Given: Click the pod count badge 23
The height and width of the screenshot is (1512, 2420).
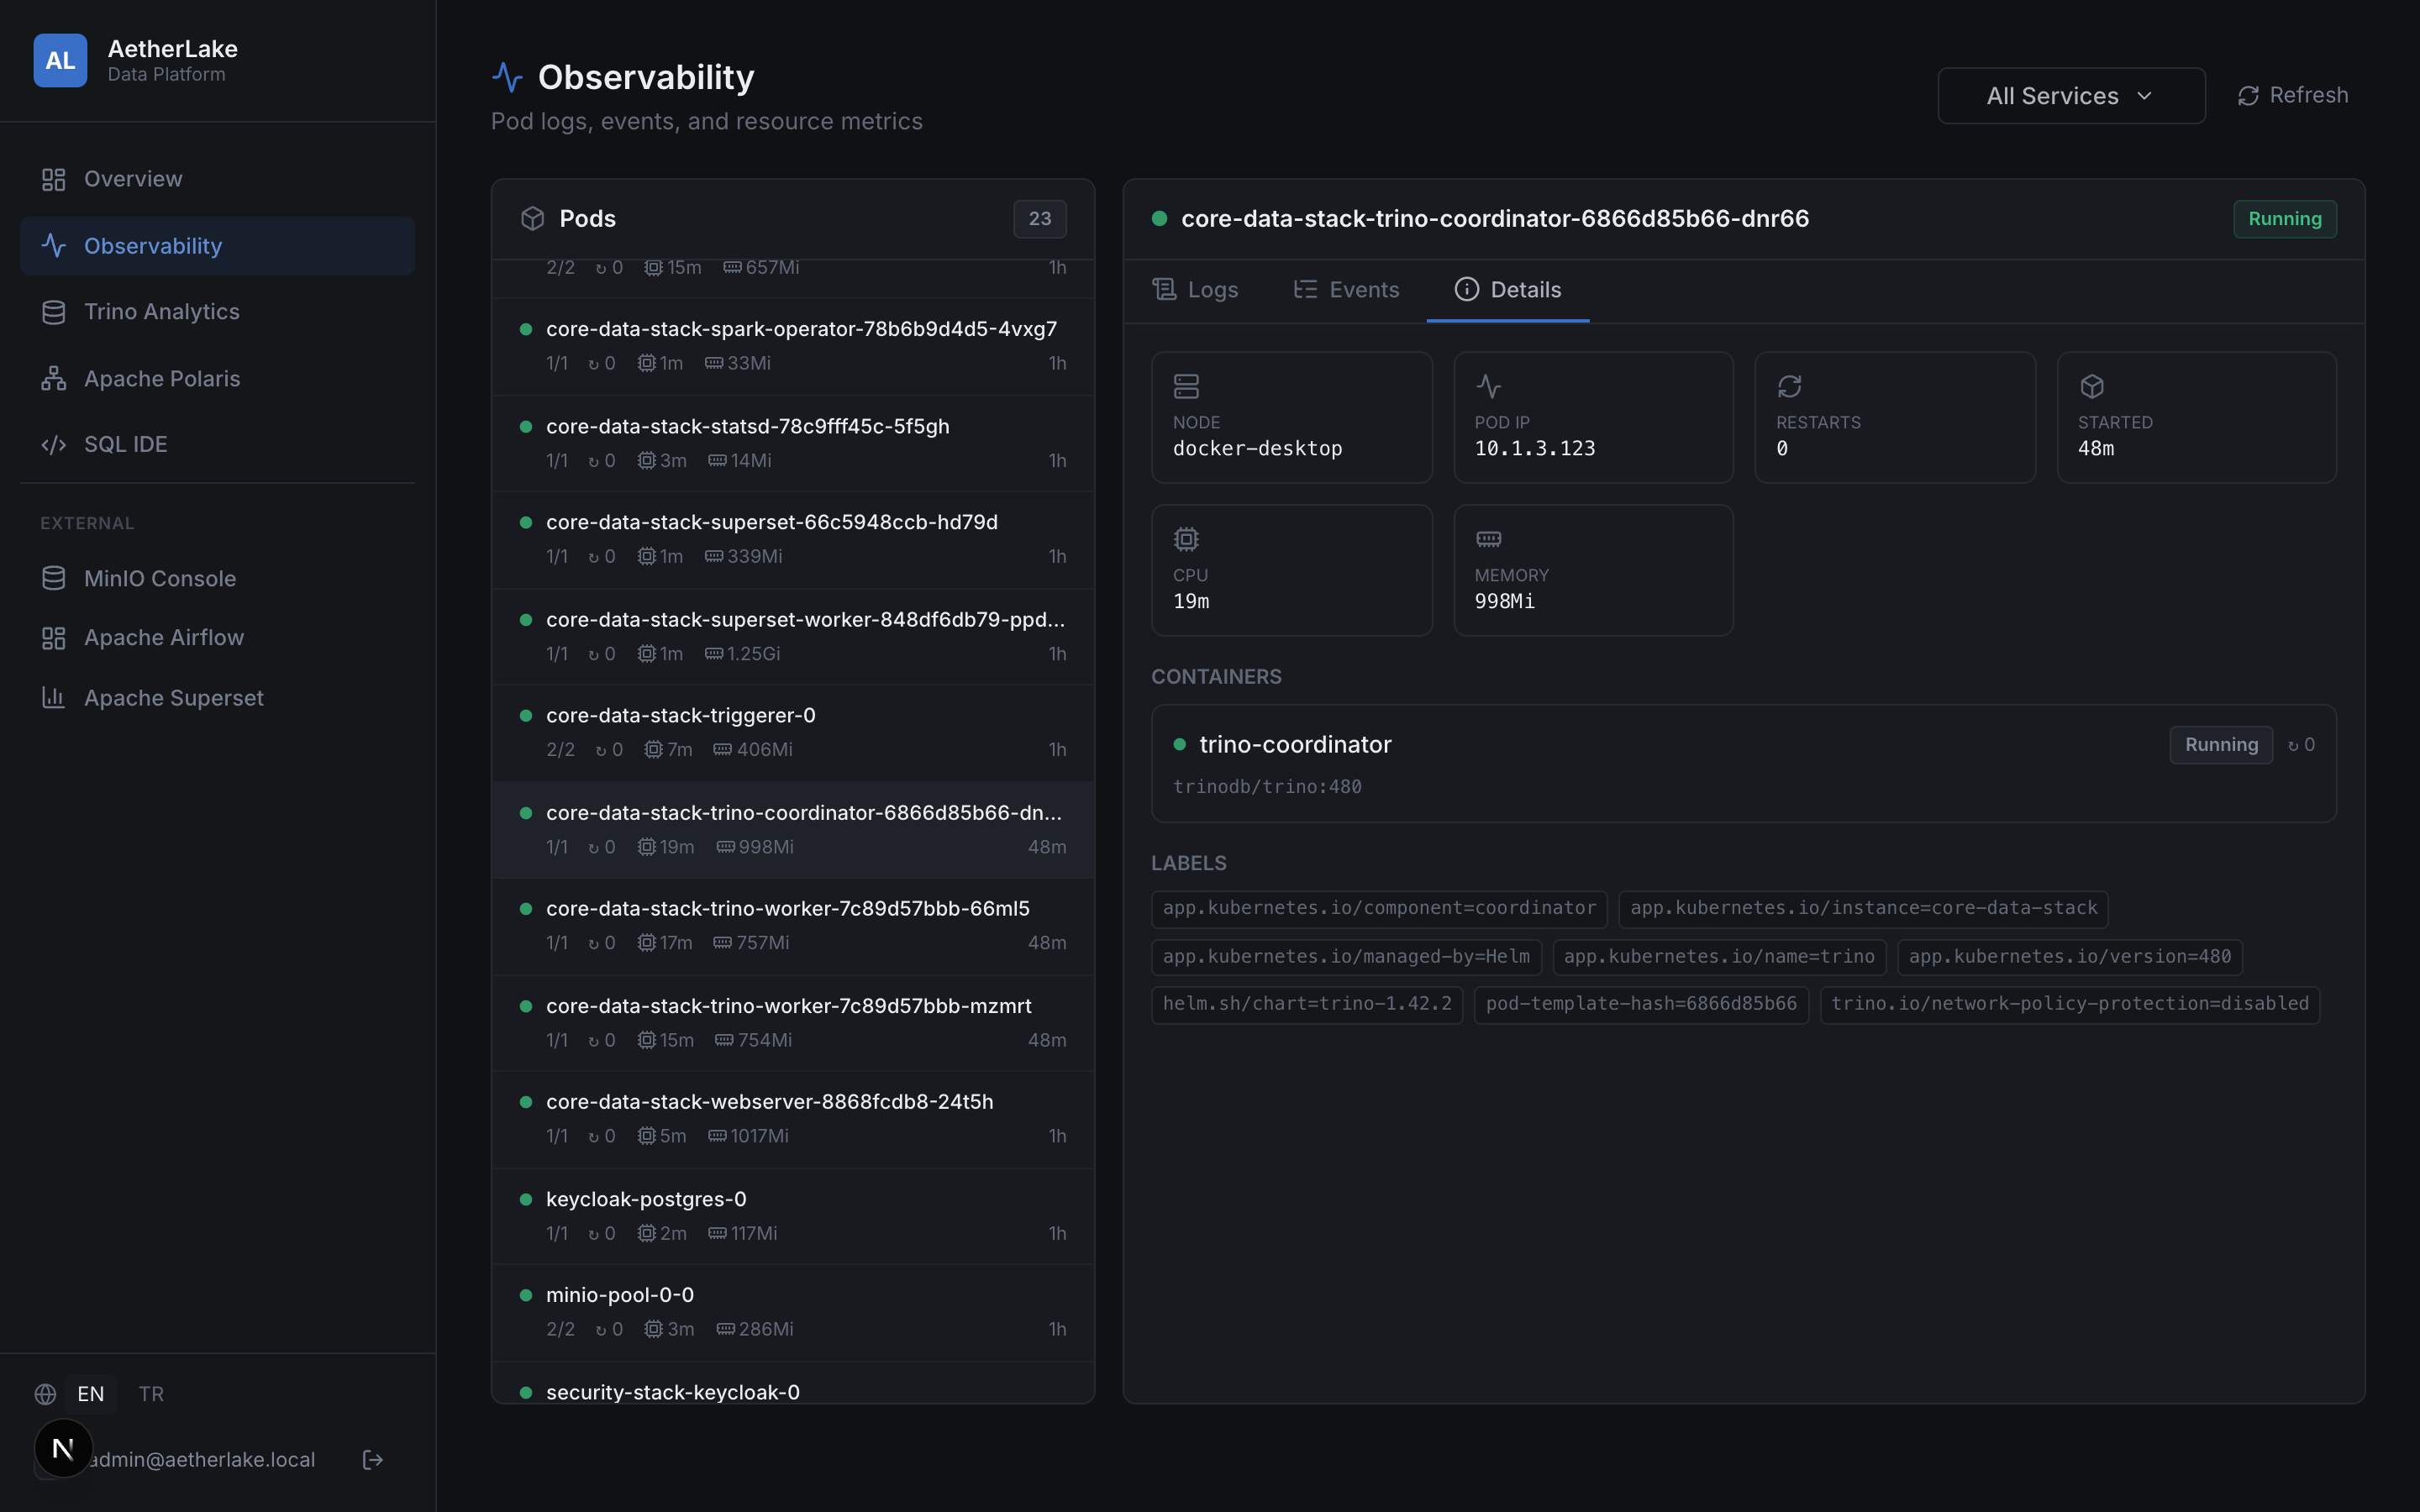Looking at the screenshot, I should coord(1040,219).
